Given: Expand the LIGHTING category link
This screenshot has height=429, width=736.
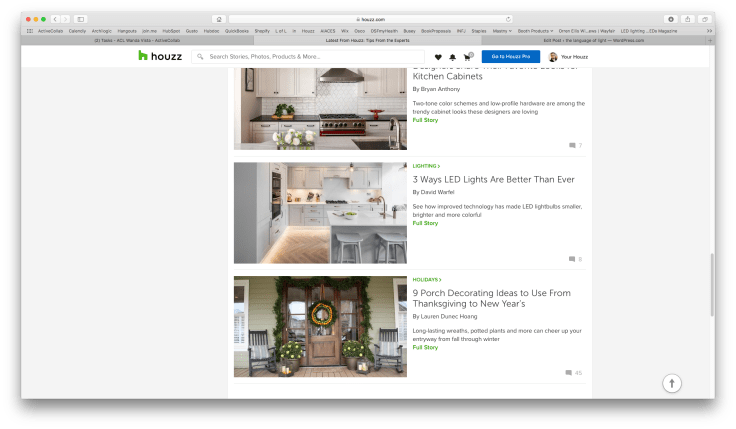Looking at the screenshot, I should pos(426,166).
